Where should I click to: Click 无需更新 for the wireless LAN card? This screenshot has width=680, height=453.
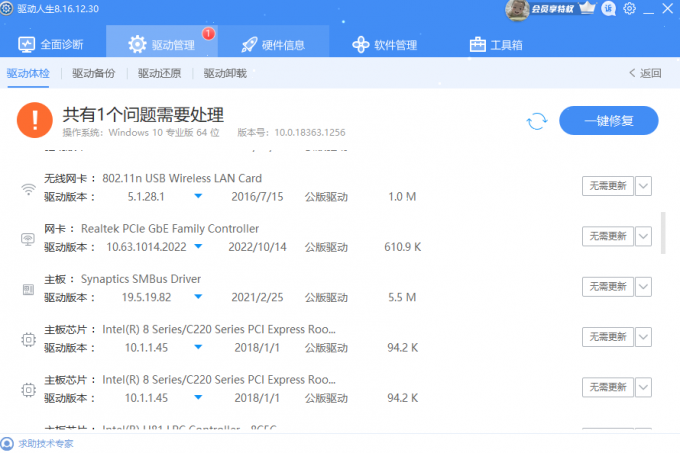click(x=608, y=186)
